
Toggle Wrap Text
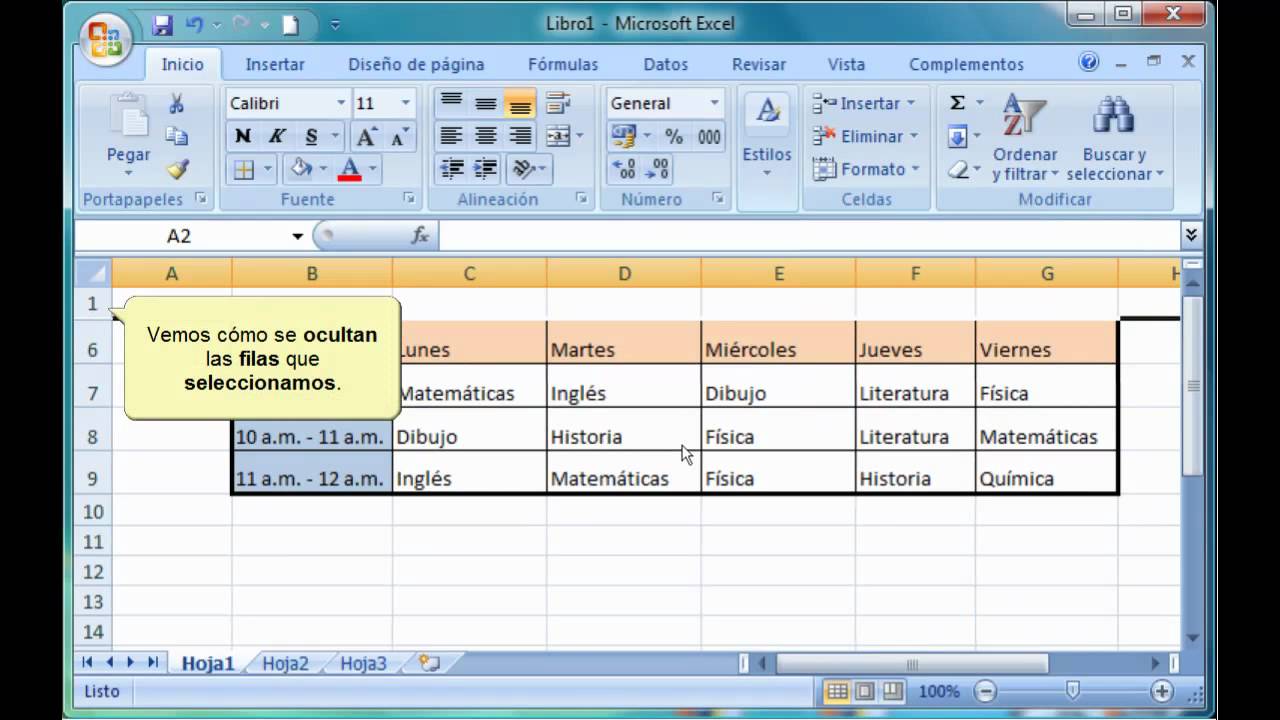[558, 103]
